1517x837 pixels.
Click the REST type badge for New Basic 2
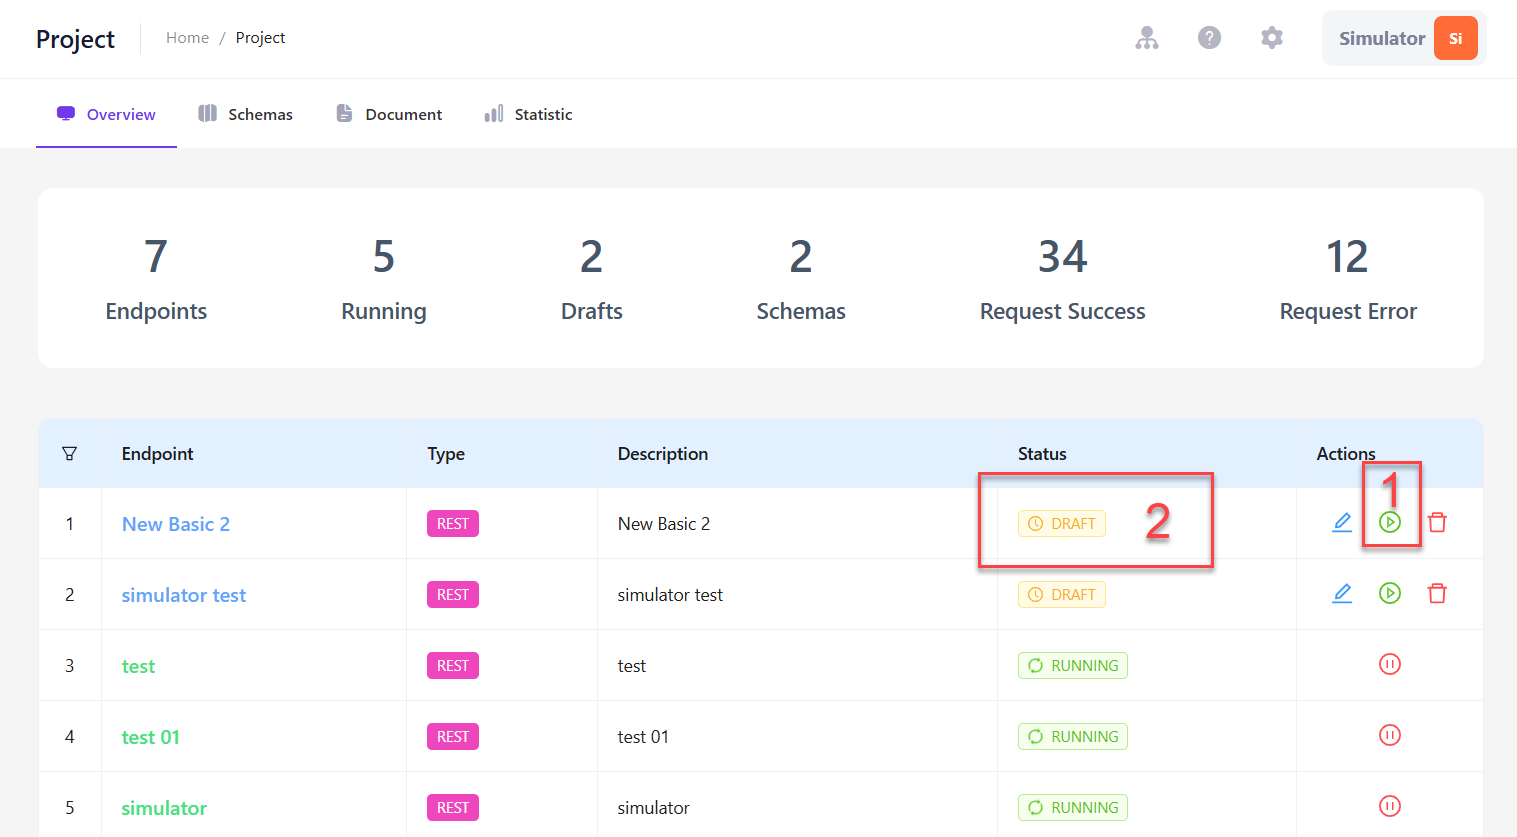(453, 524)
